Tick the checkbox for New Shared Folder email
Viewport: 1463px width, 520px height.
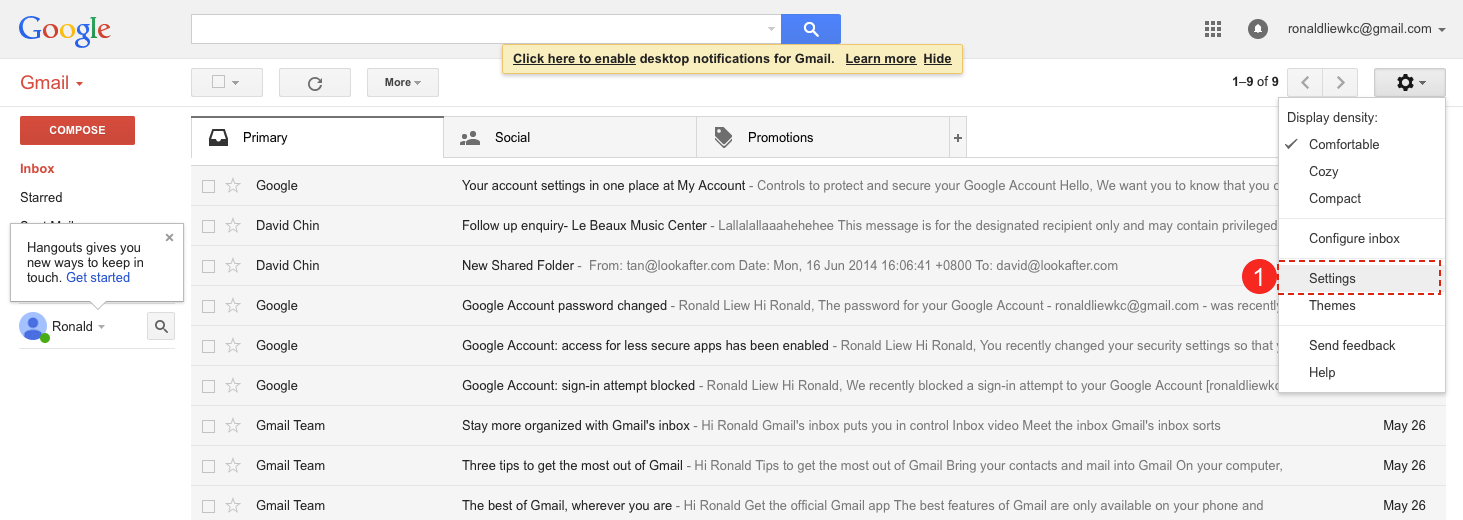[x=208, y=266]
